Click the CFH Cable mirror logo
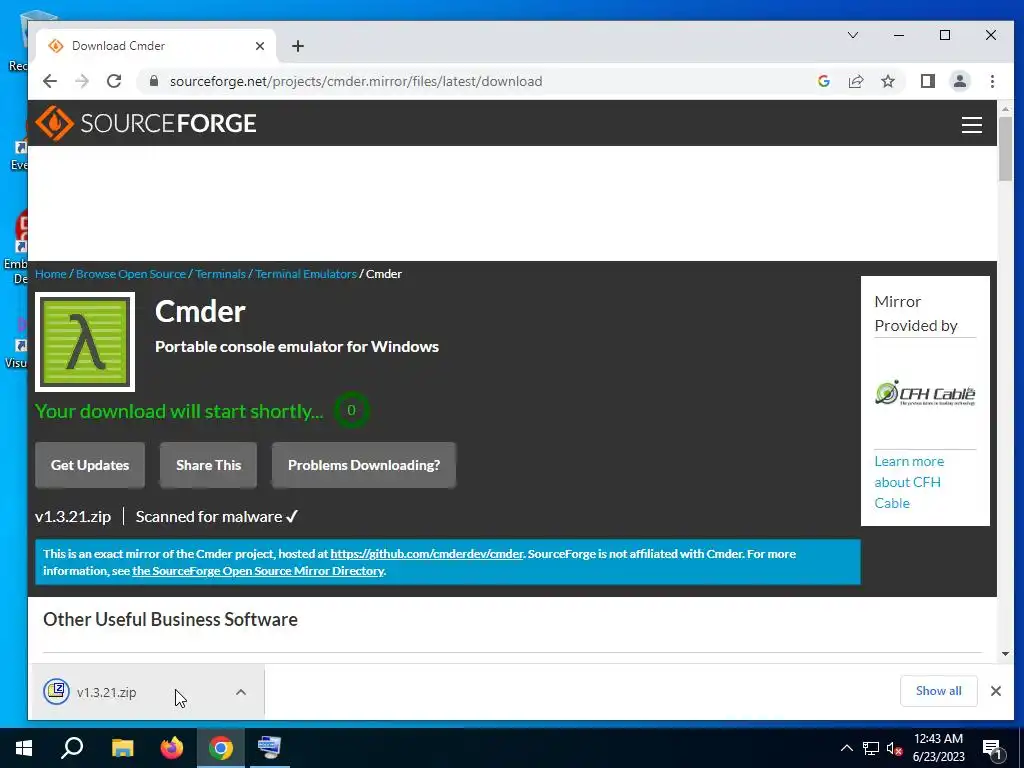Screen dimensions: 1024x768 coord(925,393)
